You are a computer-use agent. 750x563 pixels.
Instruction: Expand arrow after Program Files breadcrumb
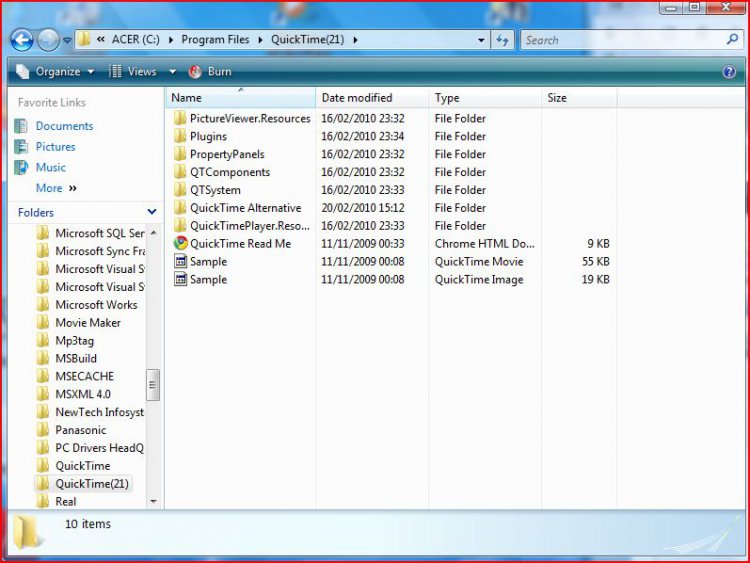pos(260,40)
